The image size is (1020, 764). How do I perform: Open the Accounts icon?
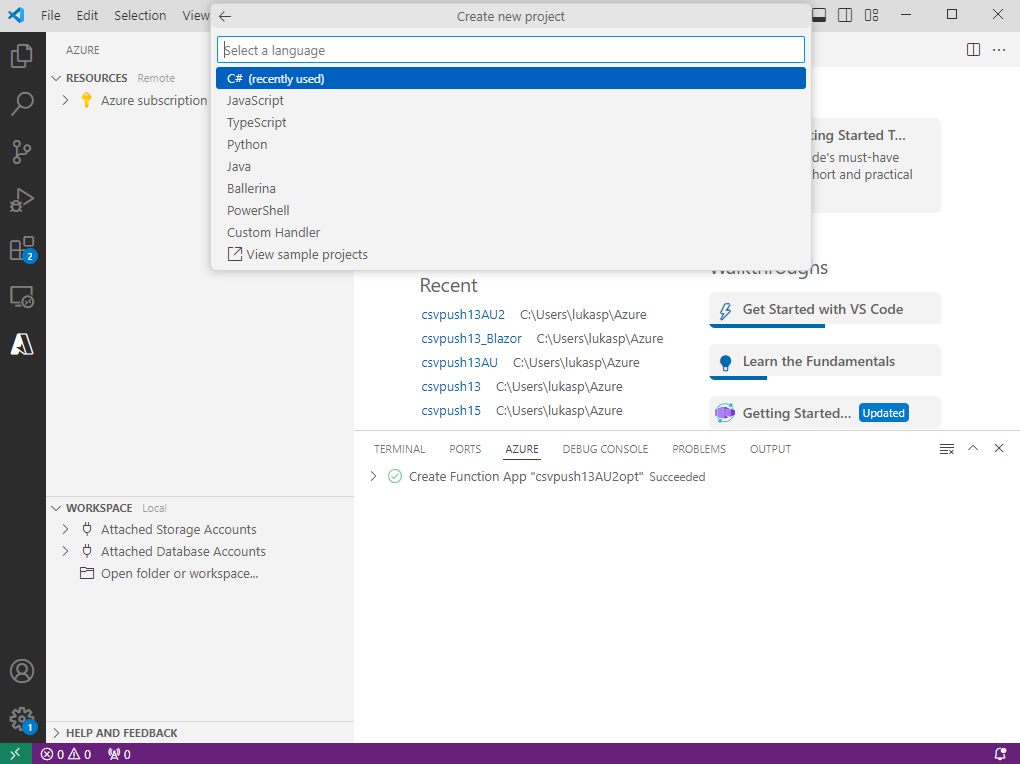22,671
